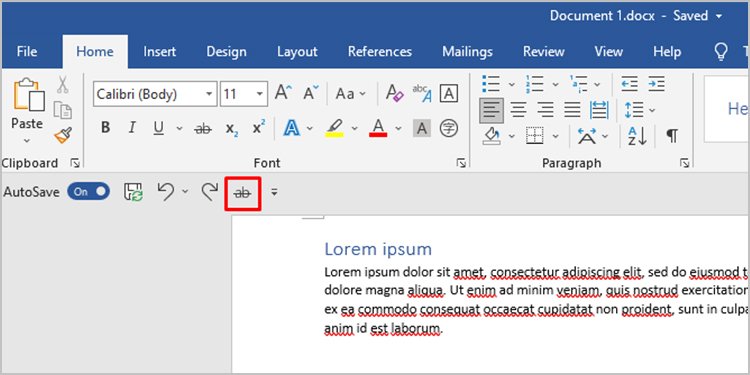Click the Cut scissors icon
This screenshot has width=750, height=375.
63,84
